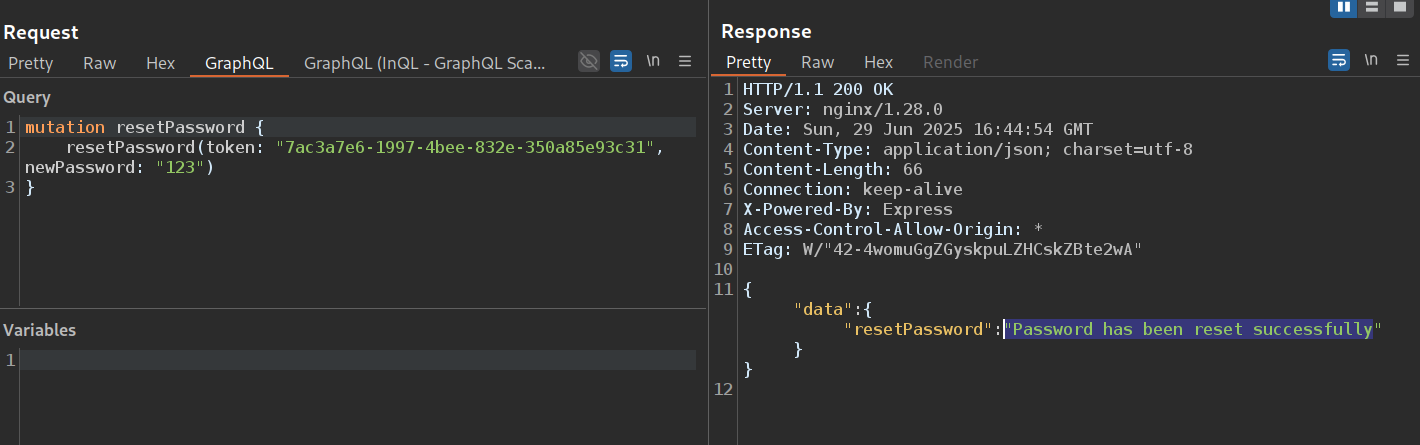Viewport: 1420px width, 445px height.
Task: Switch to top/bottom split layout
Action: 1373,7
